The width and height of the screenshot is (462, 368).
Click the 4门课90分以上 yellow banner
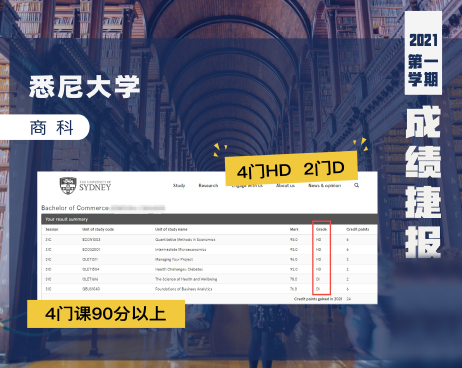[106, 314]
